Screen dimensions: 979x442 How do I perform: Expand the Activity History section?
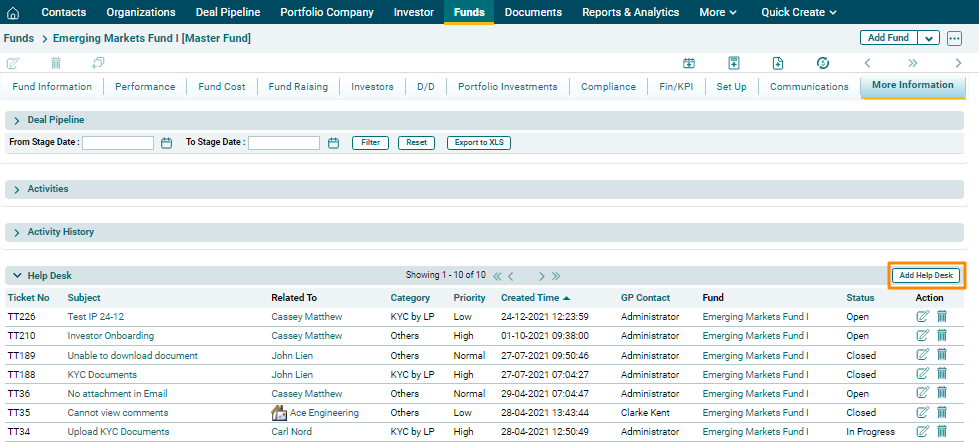tap(17, 232)
